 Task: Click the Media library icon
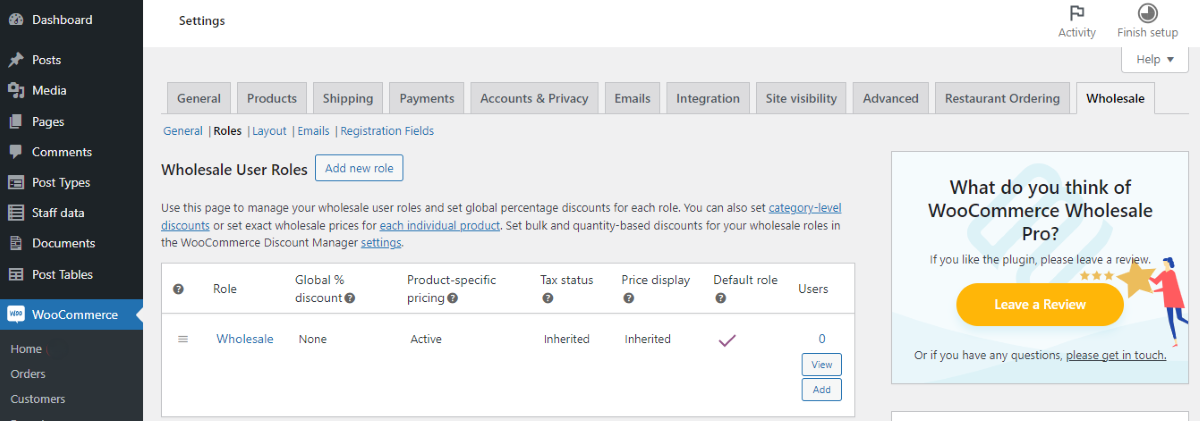coord(16,90)
